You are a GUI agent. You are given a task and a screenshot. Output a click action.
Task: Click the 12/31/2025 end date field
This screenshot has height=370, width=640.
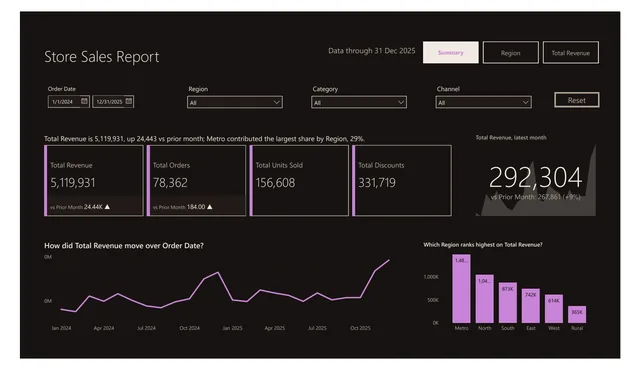pos(113,102)
